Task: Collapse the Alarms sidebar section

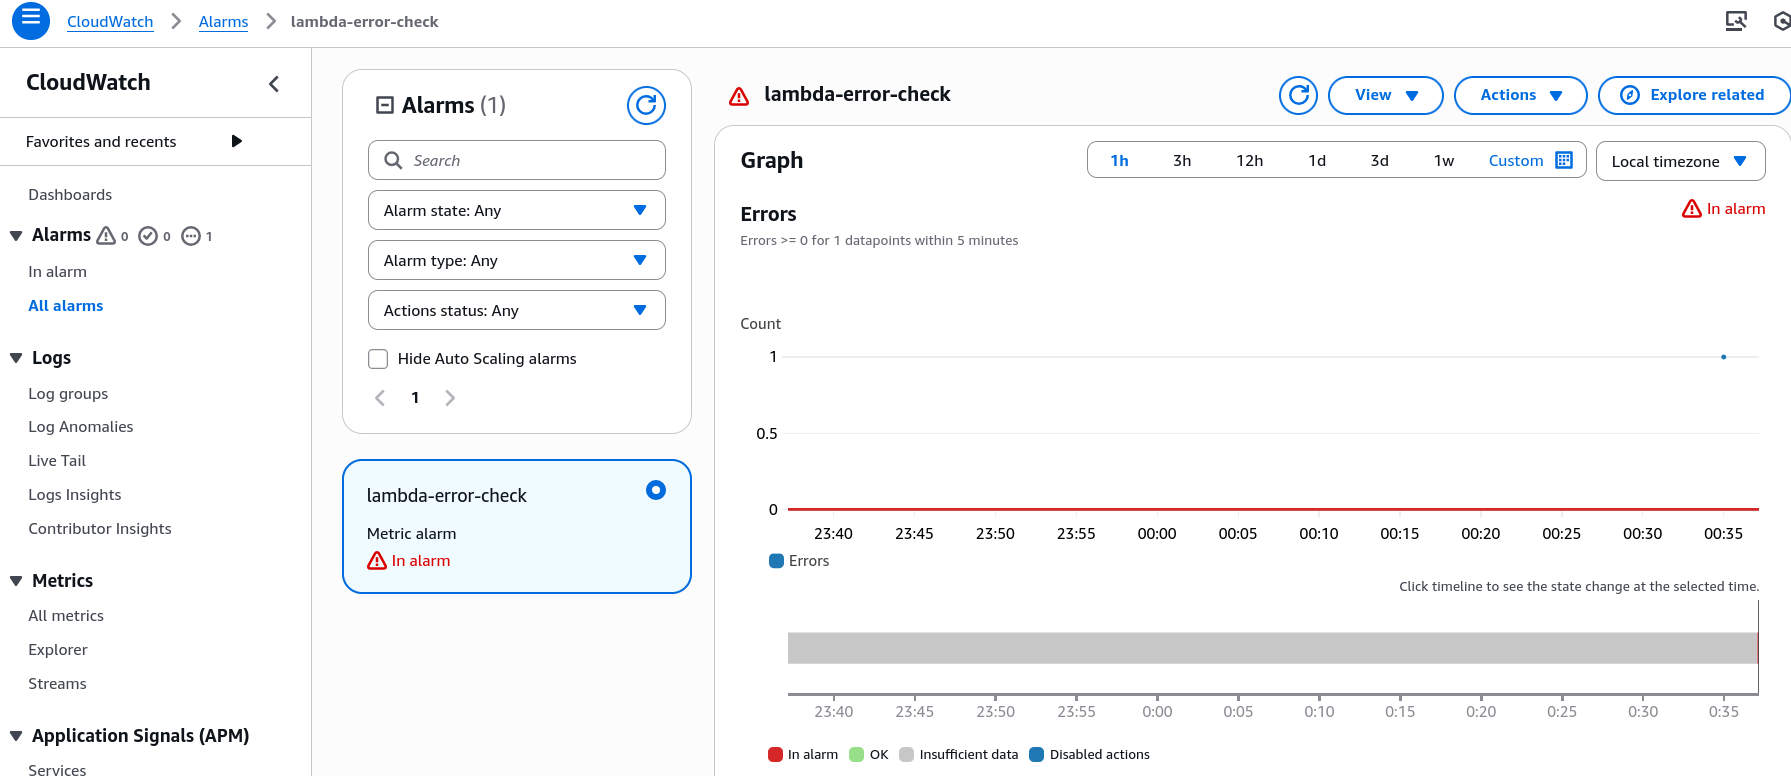Action: pos(16,236)
